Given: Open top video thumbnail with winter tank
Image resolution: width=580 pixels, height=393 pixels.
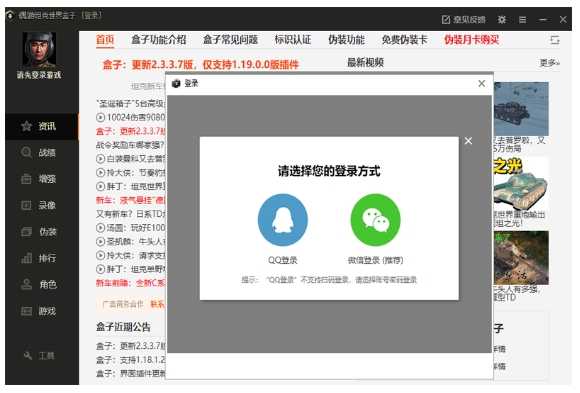Looking at the screenshot, I should pos(521,109).
